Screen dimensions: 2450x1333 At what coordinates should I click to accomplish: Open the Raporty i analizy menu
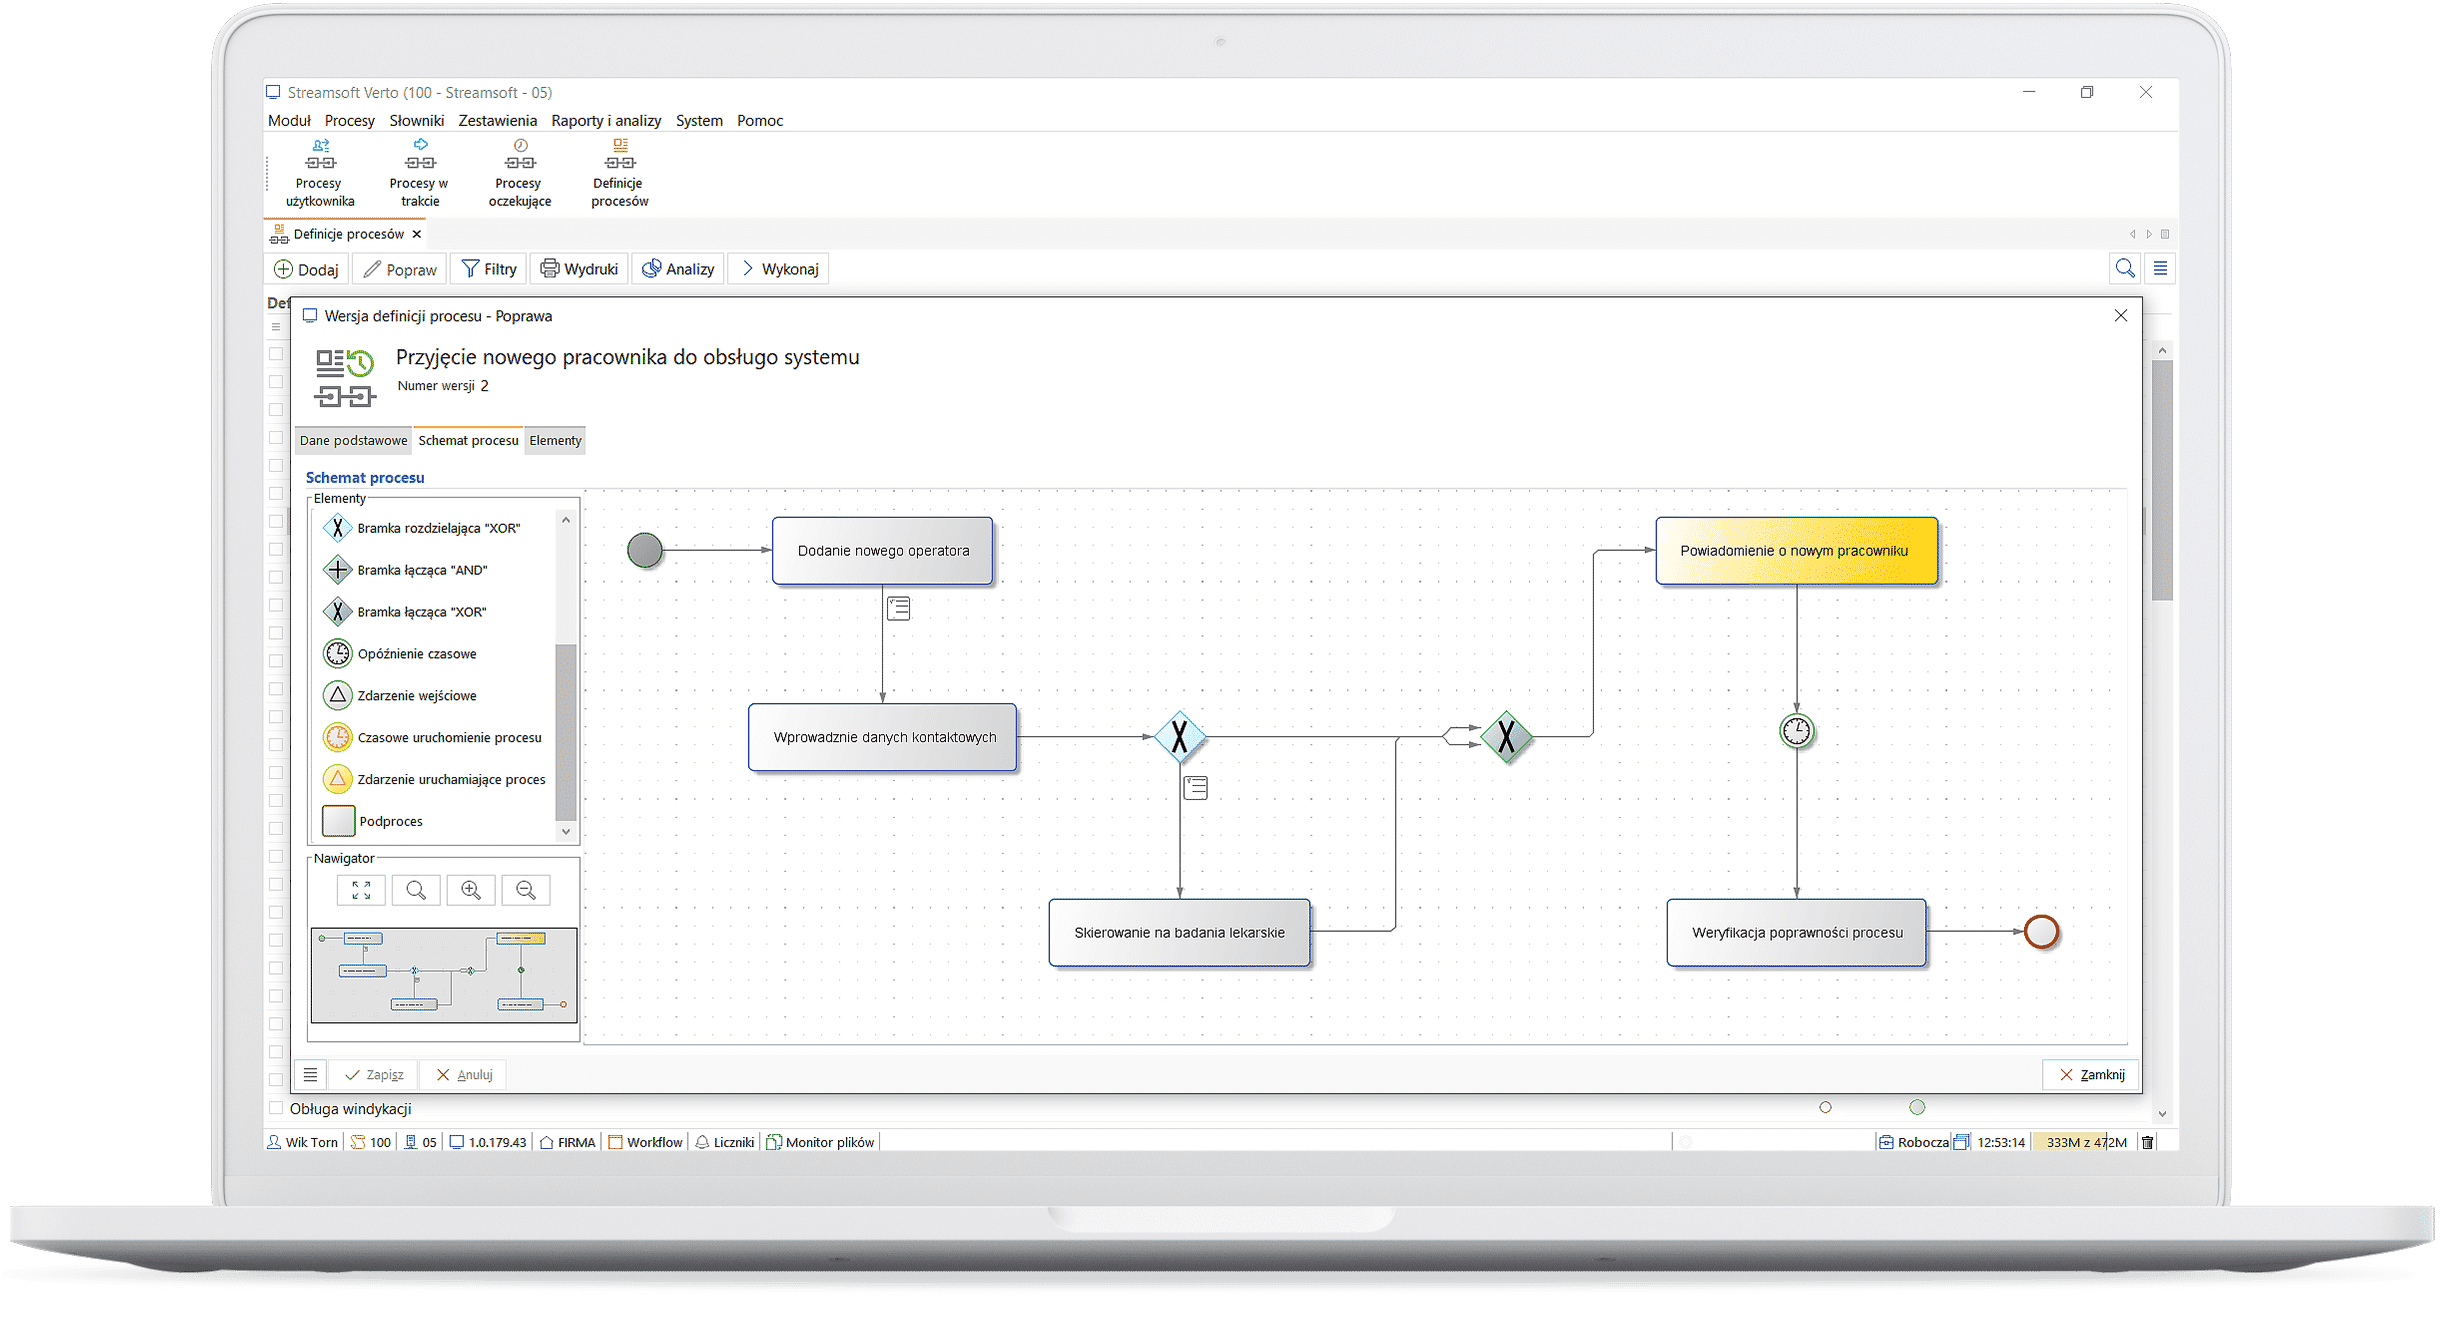[x=606, y=121]
